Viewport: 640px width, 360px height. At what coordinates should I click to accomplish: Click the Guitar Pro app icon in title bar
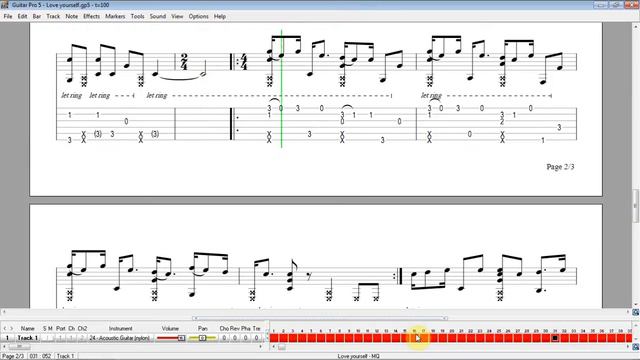[4, 5]
